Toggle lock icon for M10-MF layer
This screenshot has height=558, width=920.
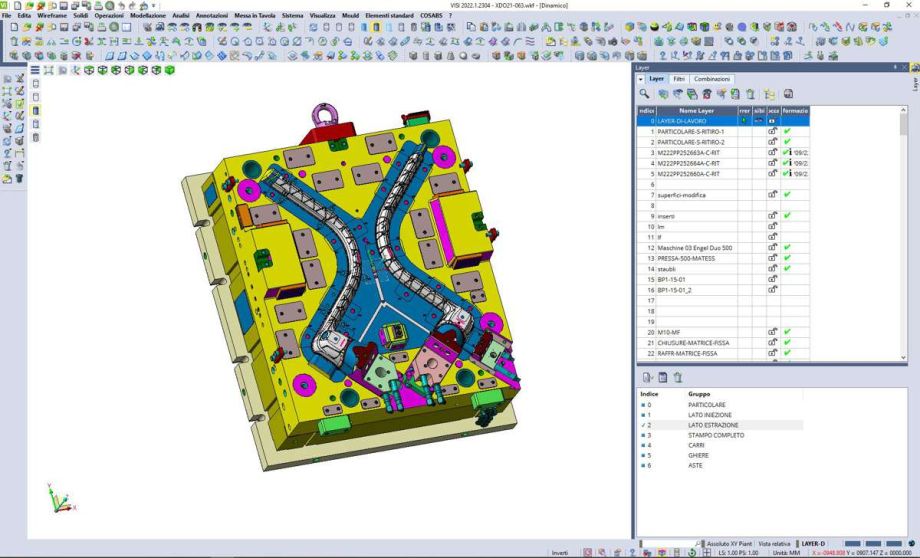click(773, 332)
